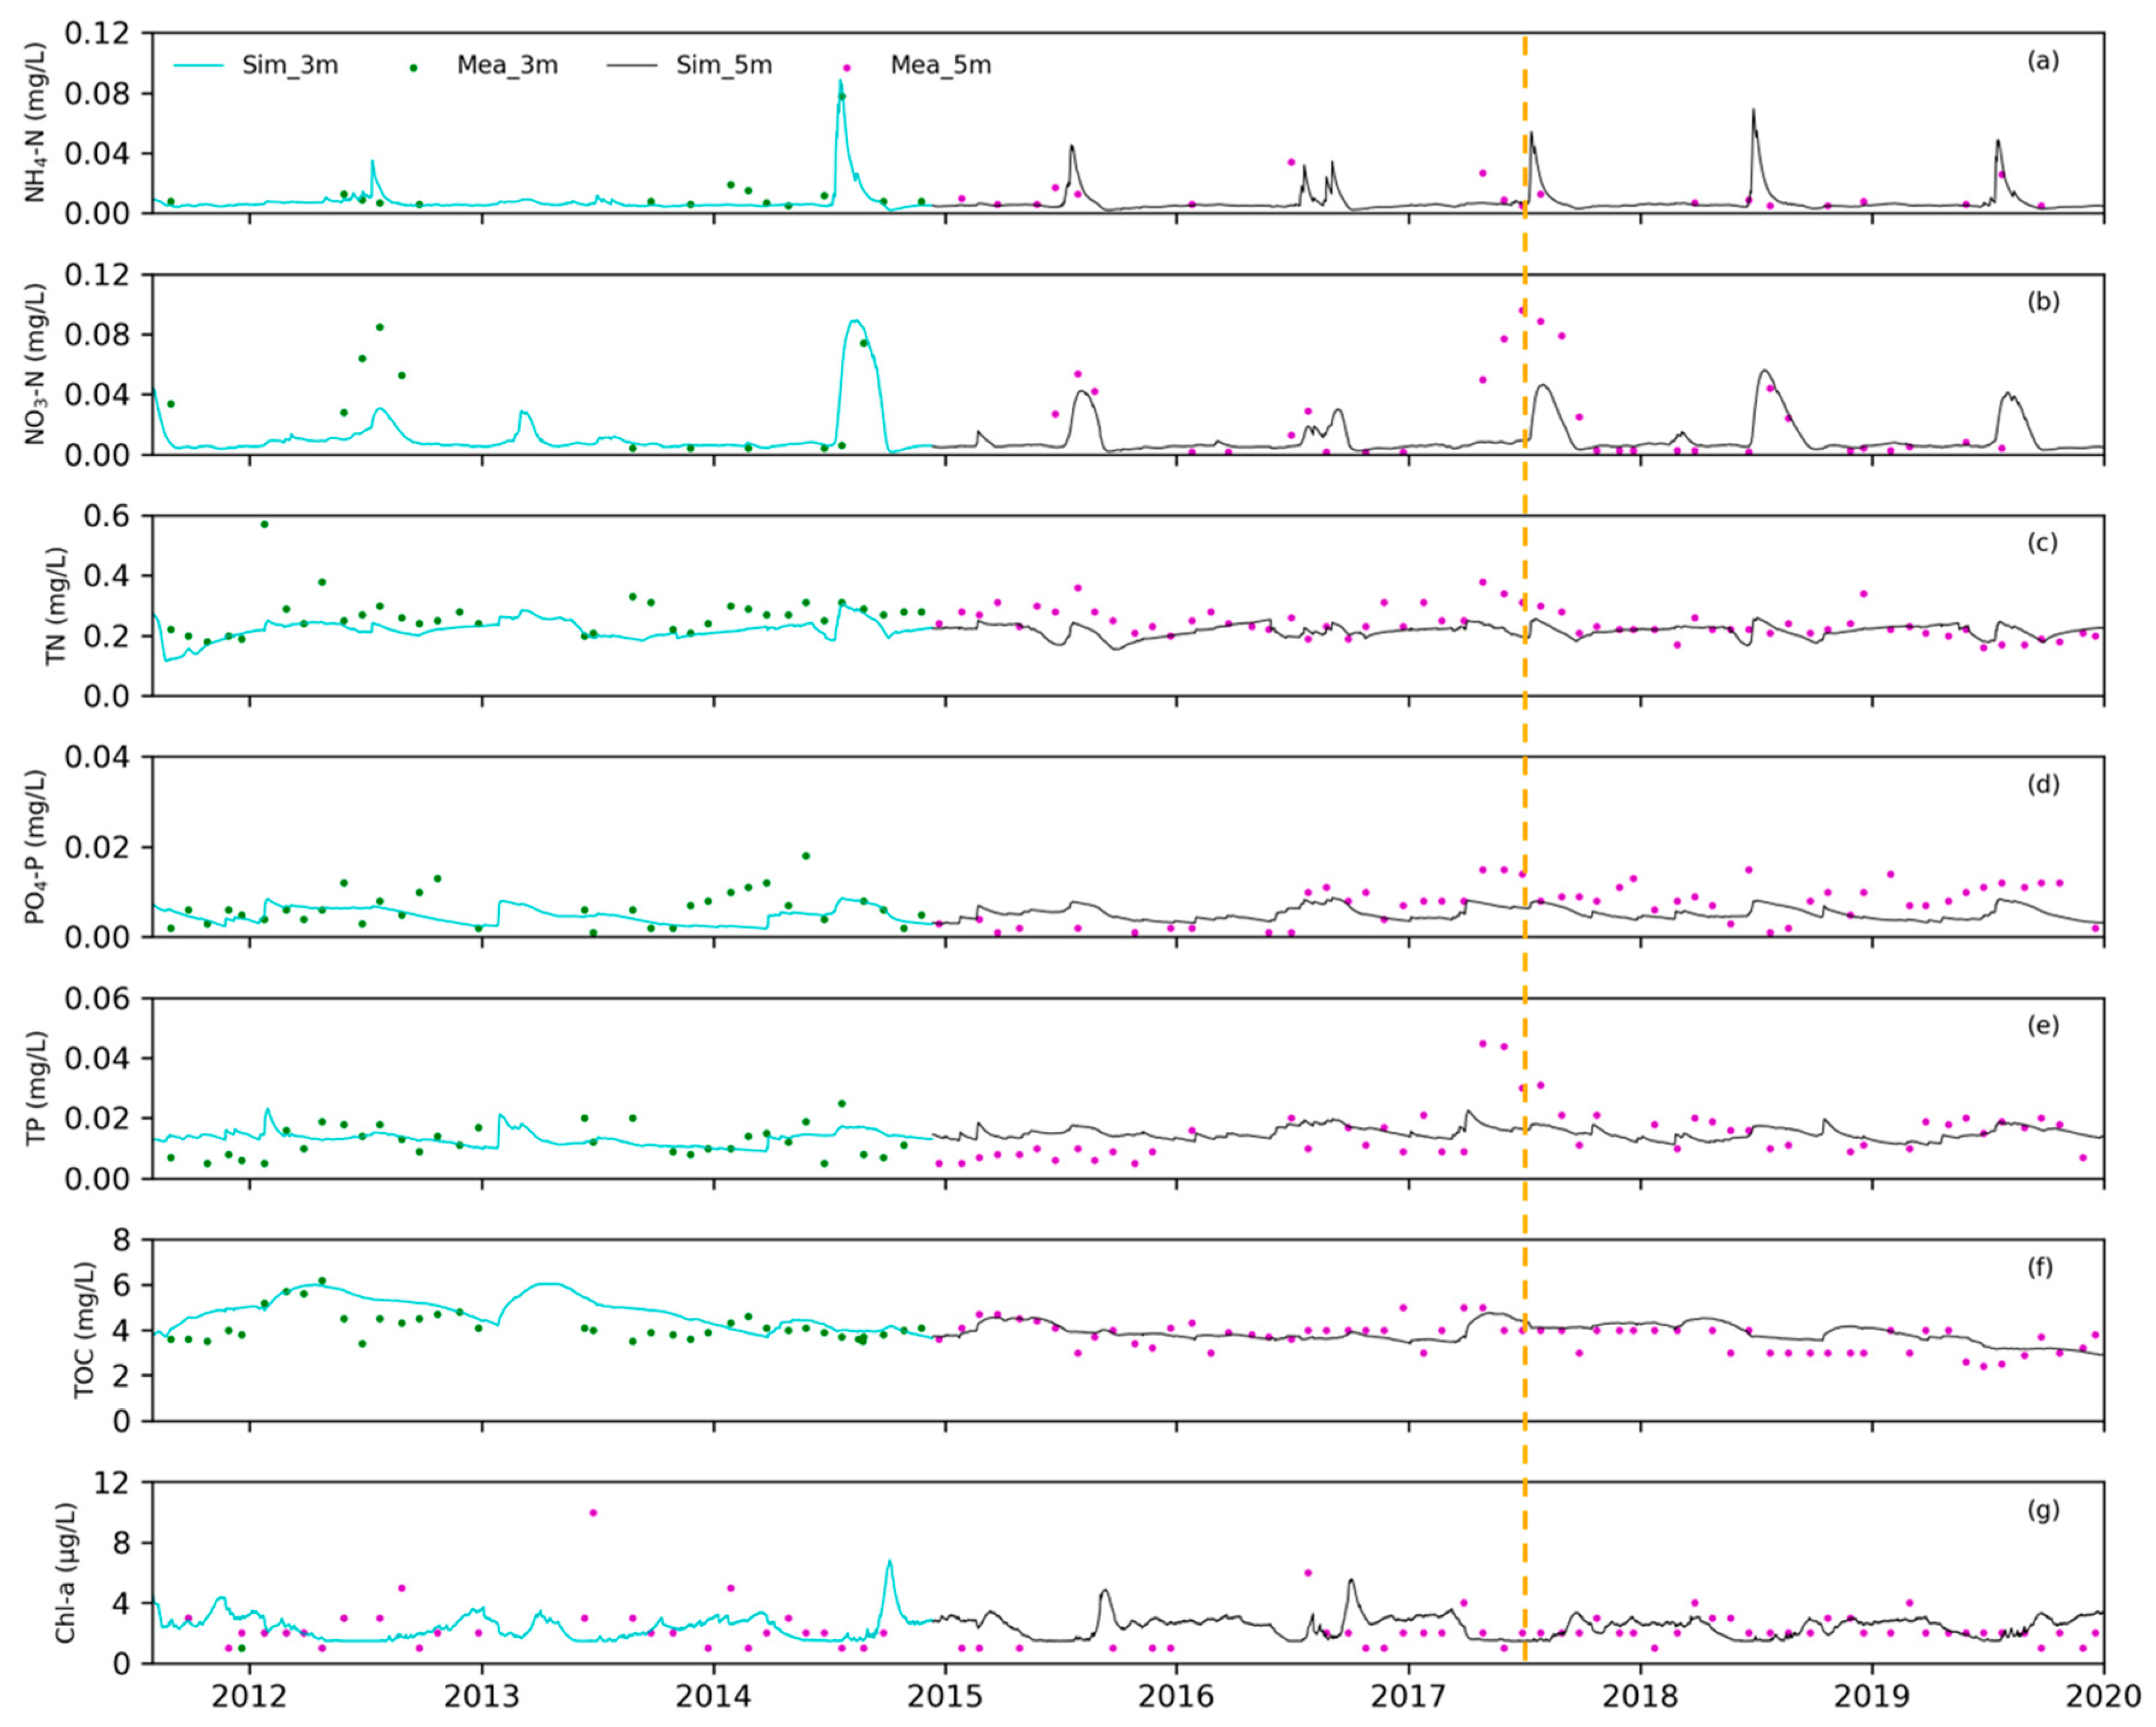2156x1727 pixels.
Task: Click the tallest NH4-N peak in 2014
Action: click(841, 82)
